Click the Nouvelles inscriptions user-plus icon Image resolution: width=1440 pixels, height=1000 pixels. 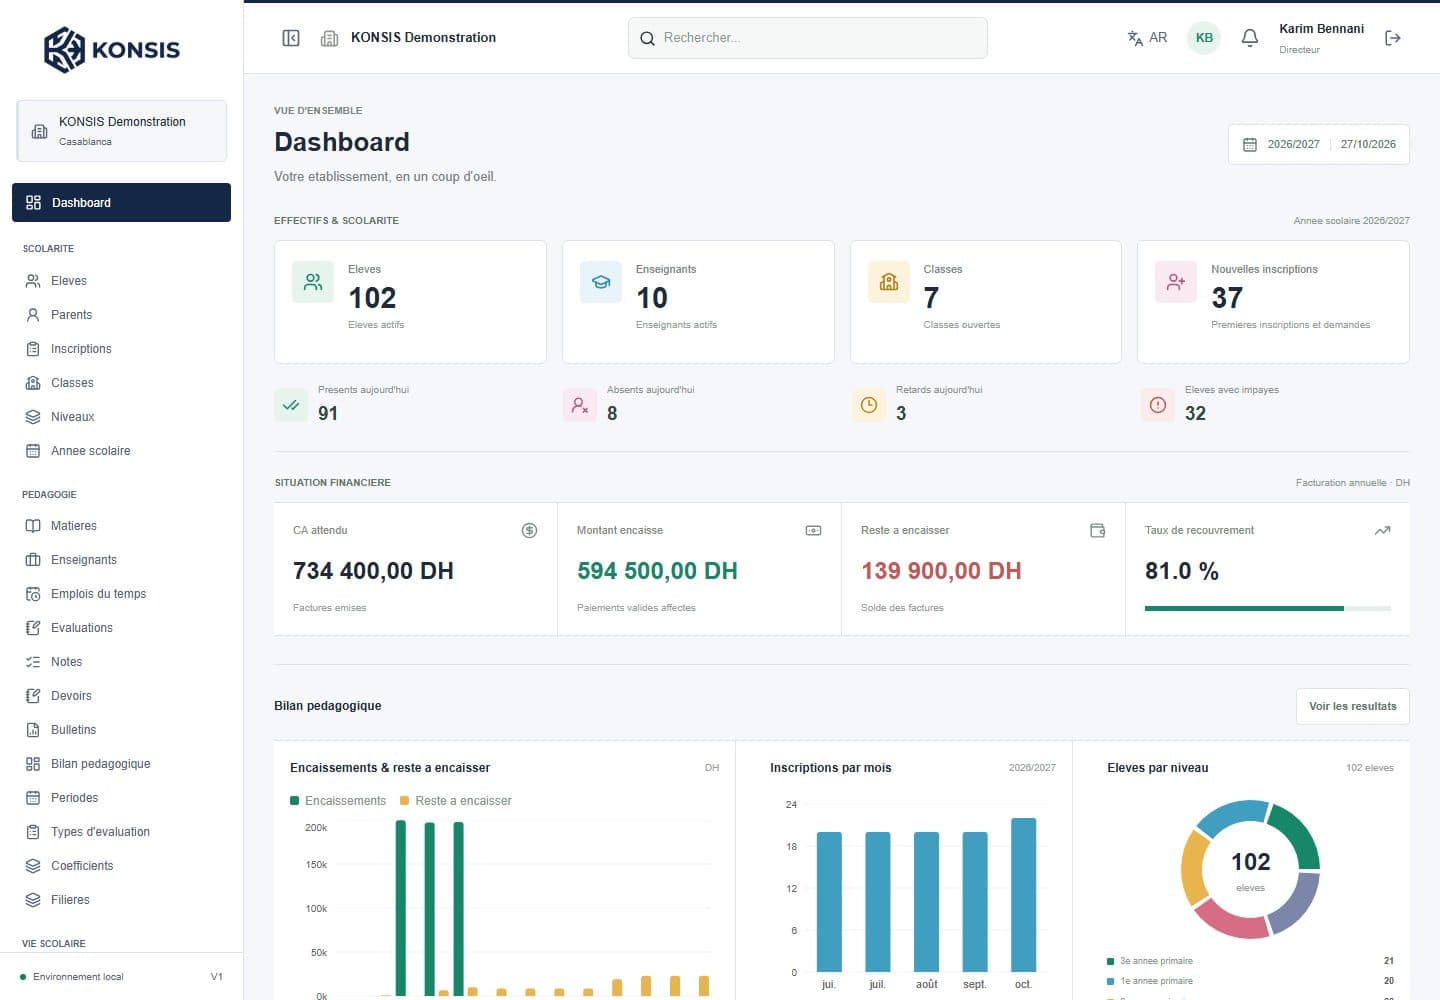click(1176, 282)
